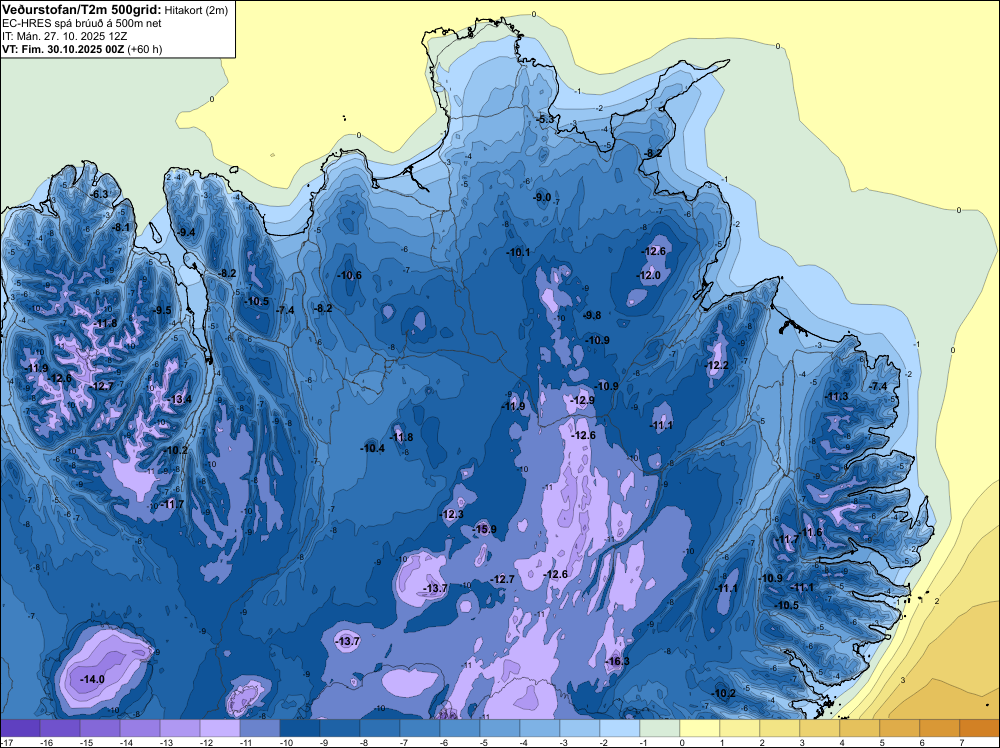Select the legend swatch between -6 and -5

click(460, 728)
